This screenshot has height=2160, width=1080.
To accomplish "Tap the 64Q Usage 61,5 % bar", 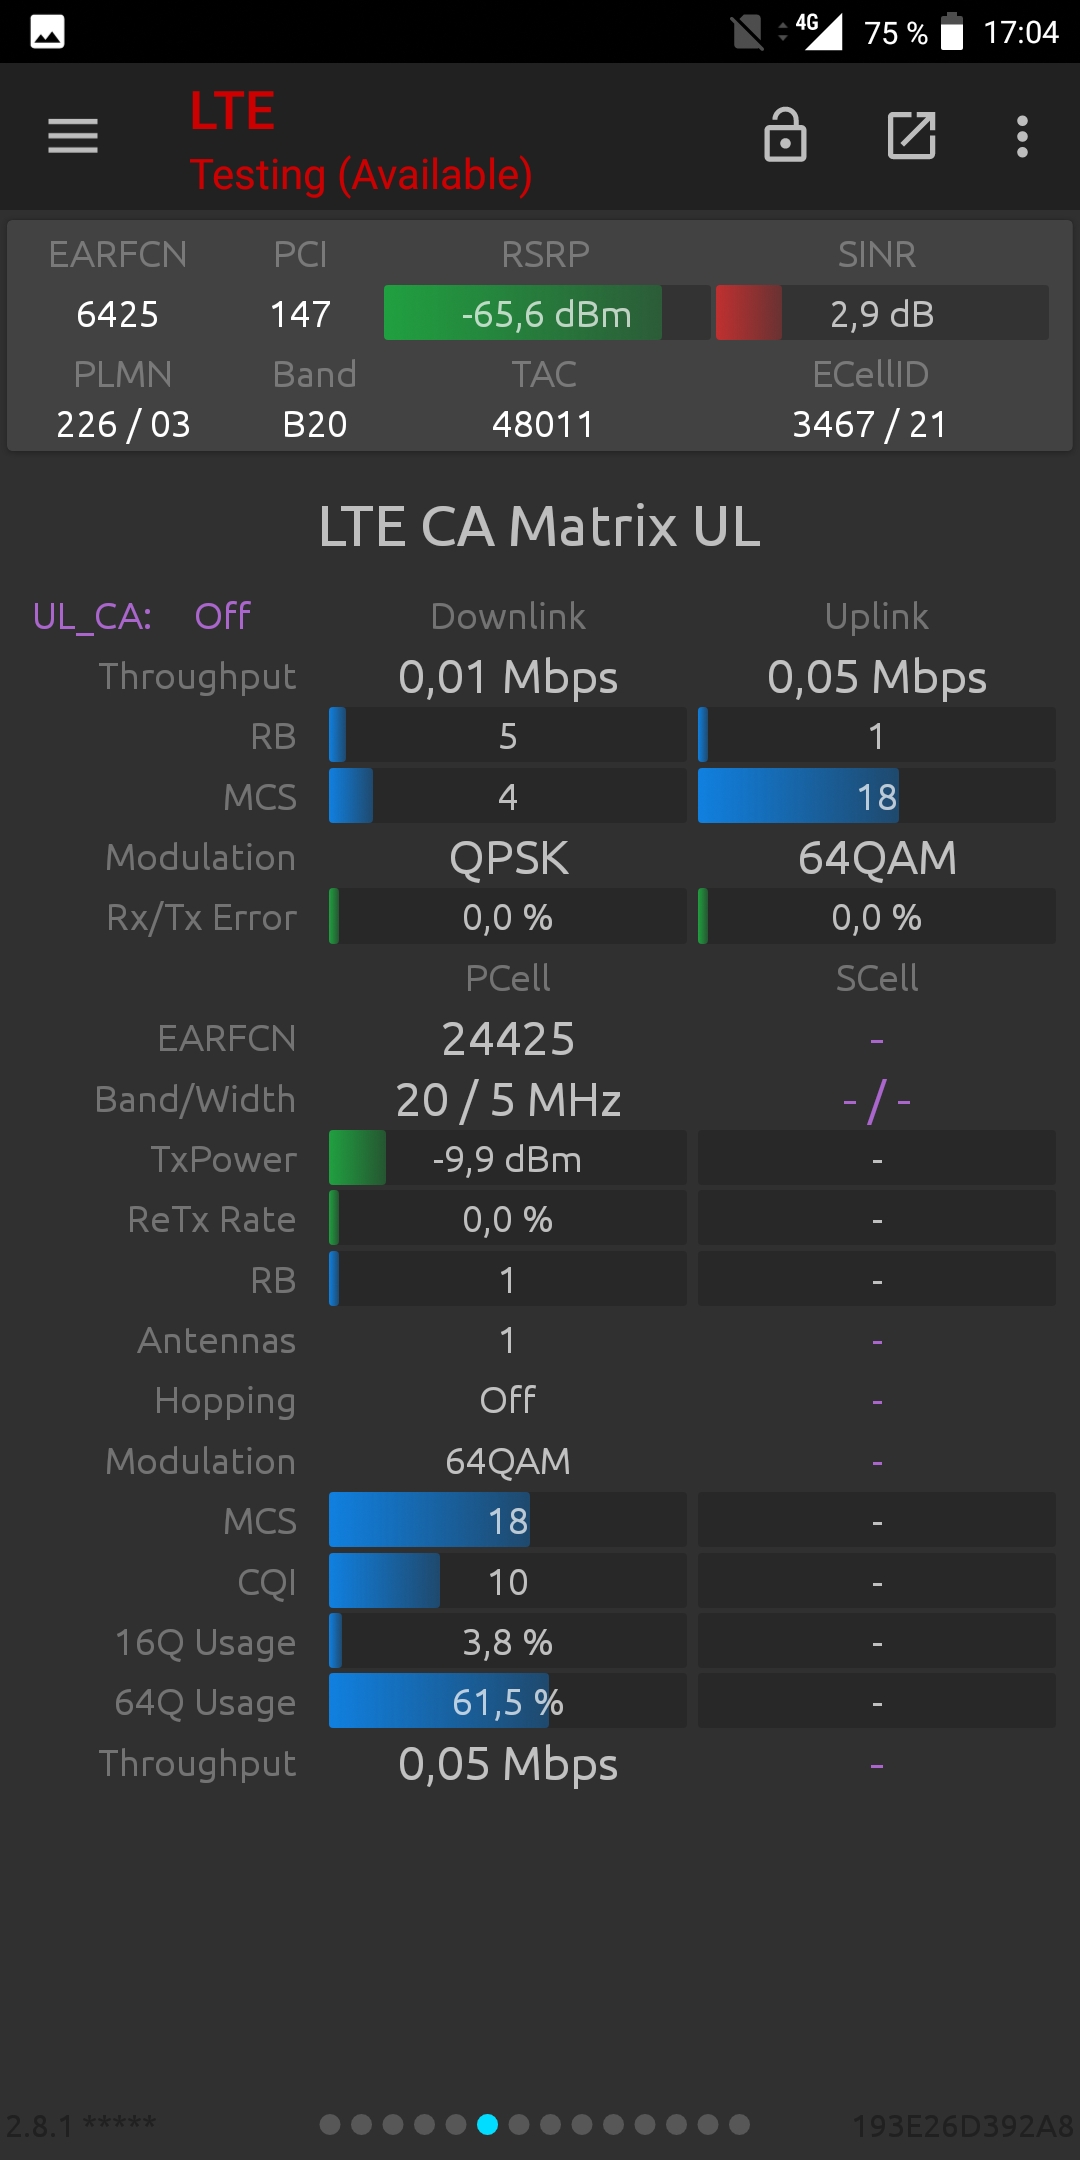I will pos(507,1701).
